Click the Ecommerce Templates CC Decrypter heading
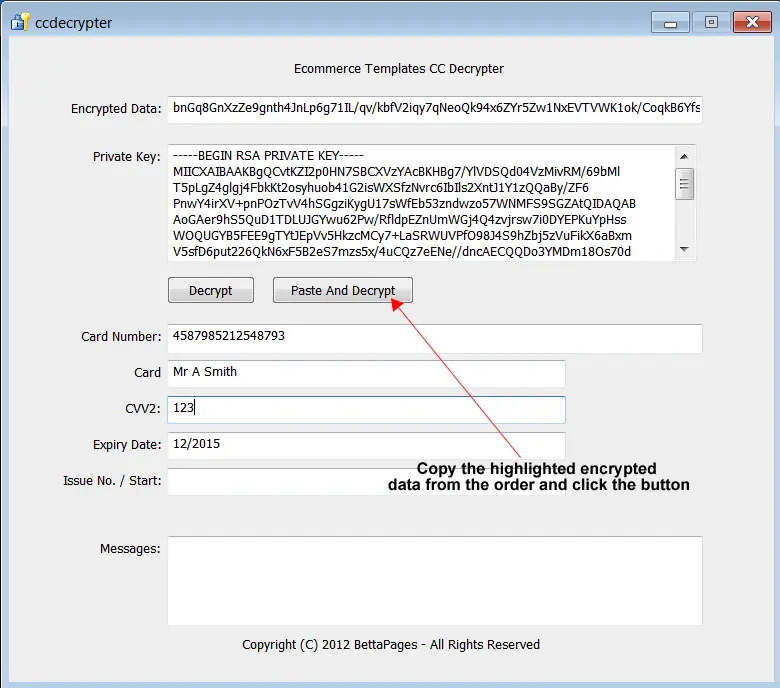The height and width of the screenshot is (688, 780). point(398,69)
